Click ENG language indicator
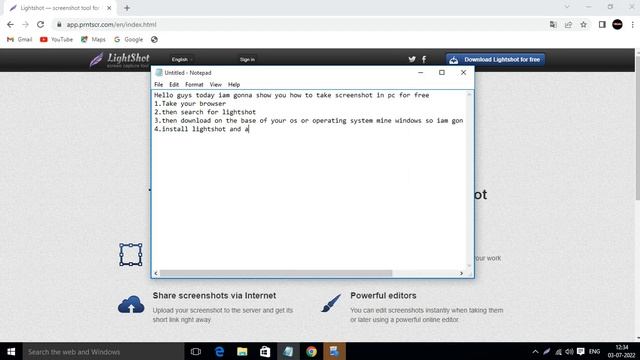This screenshot has width=640, height=360. point(595,351)
